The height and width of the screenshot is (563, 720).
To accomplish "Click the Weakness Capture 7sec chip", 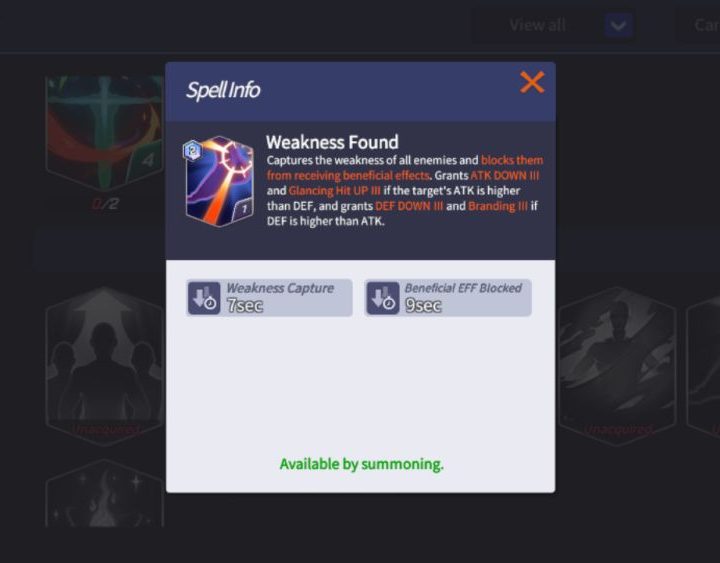I will (x=270, y=298).
